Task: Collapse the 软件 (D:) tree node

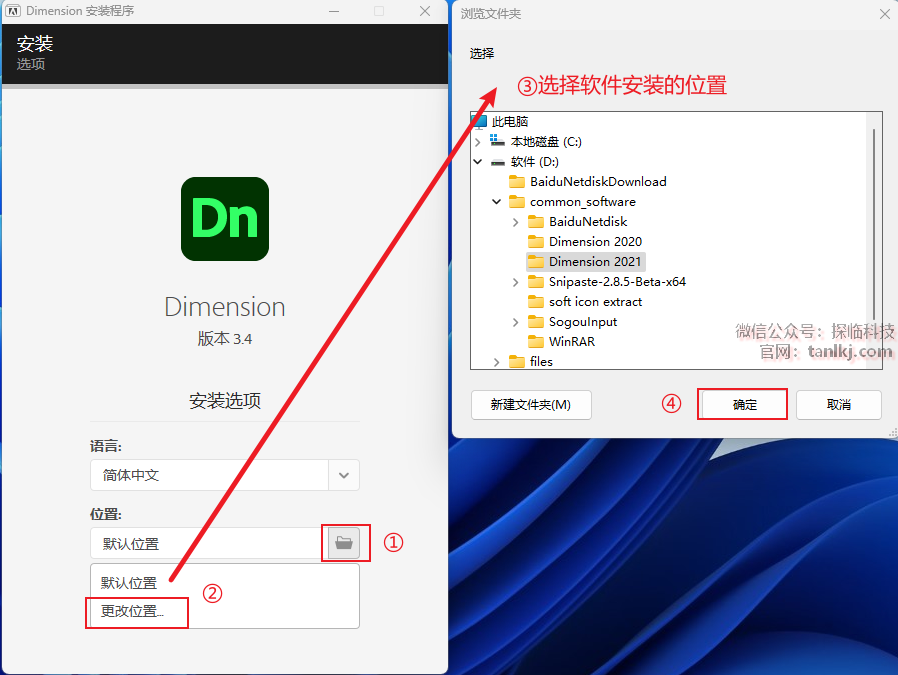Action: (x=478, y=162)
